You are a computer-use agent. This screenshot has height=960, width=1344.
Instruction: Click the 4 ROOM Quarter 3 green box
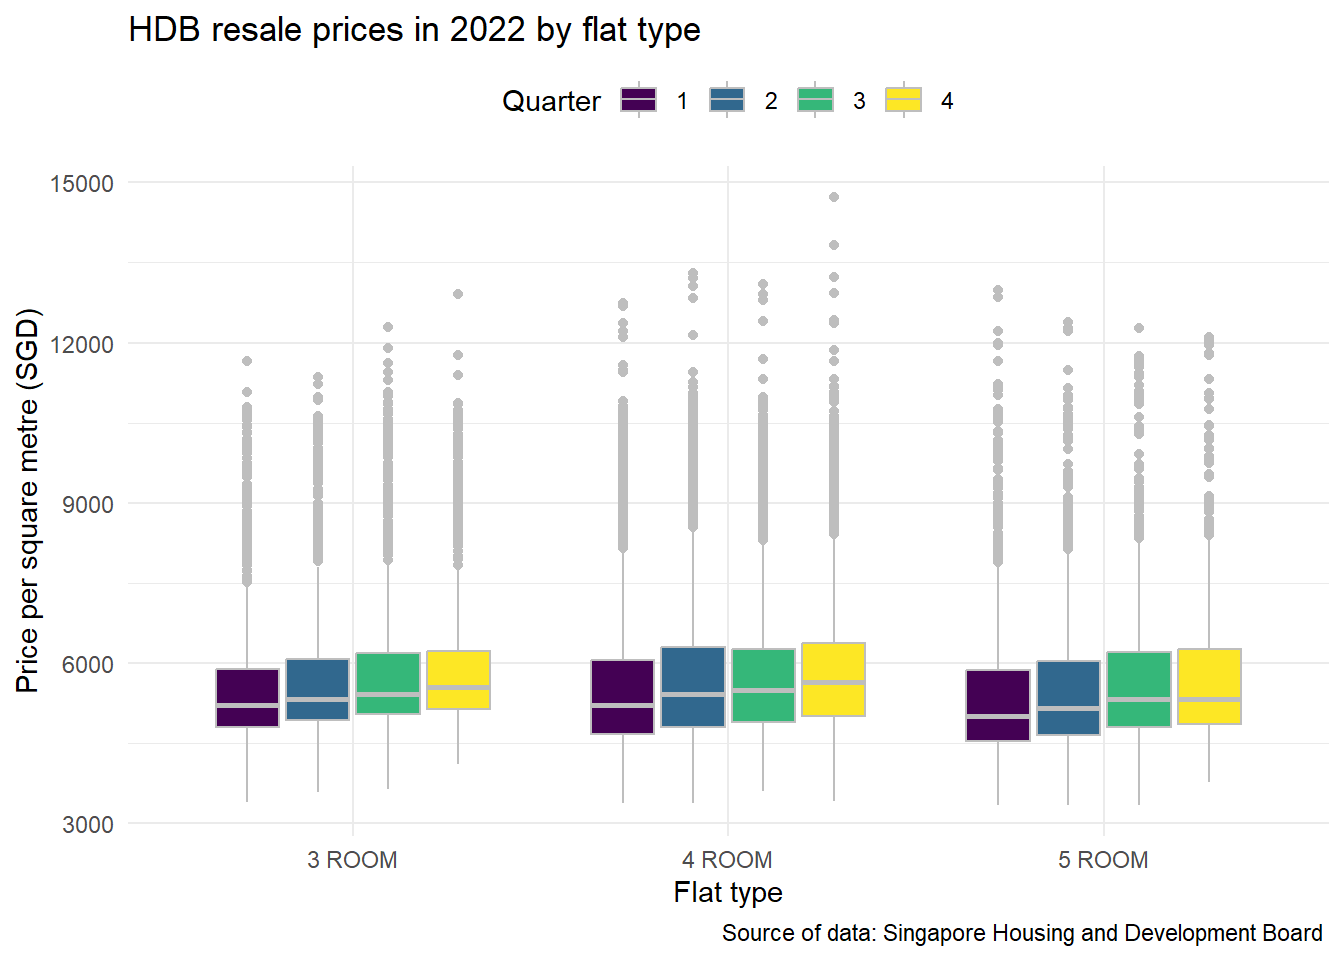click(763, 685)
